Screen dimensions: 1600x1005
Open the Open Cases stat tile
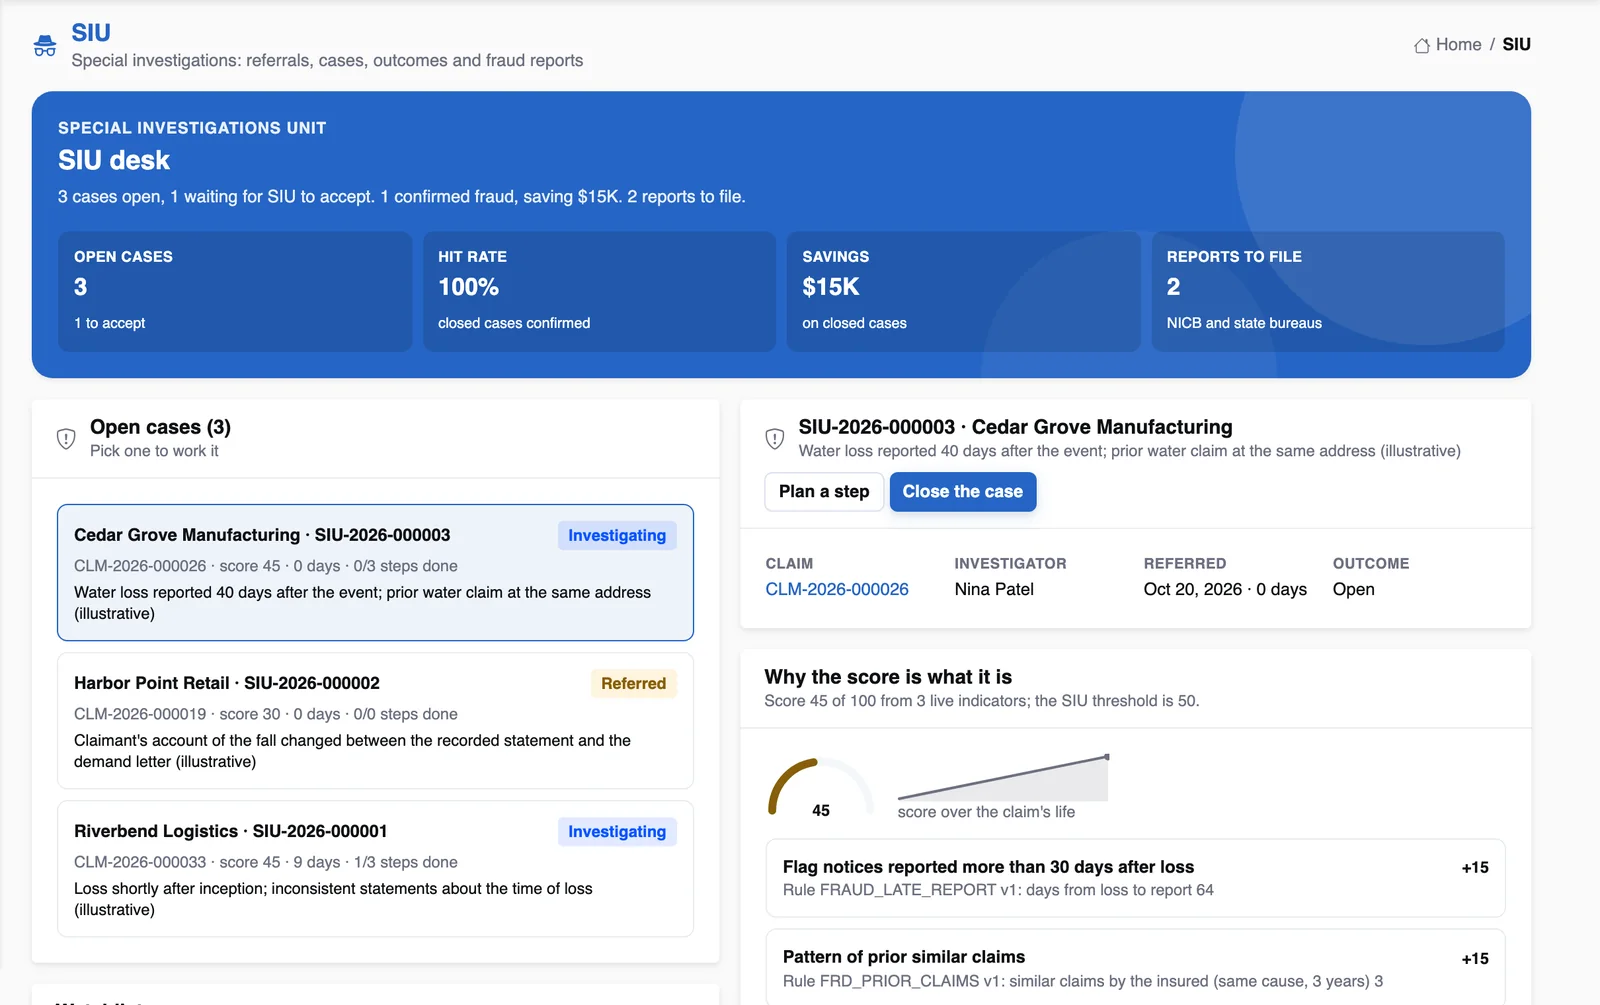click(235, 292)
